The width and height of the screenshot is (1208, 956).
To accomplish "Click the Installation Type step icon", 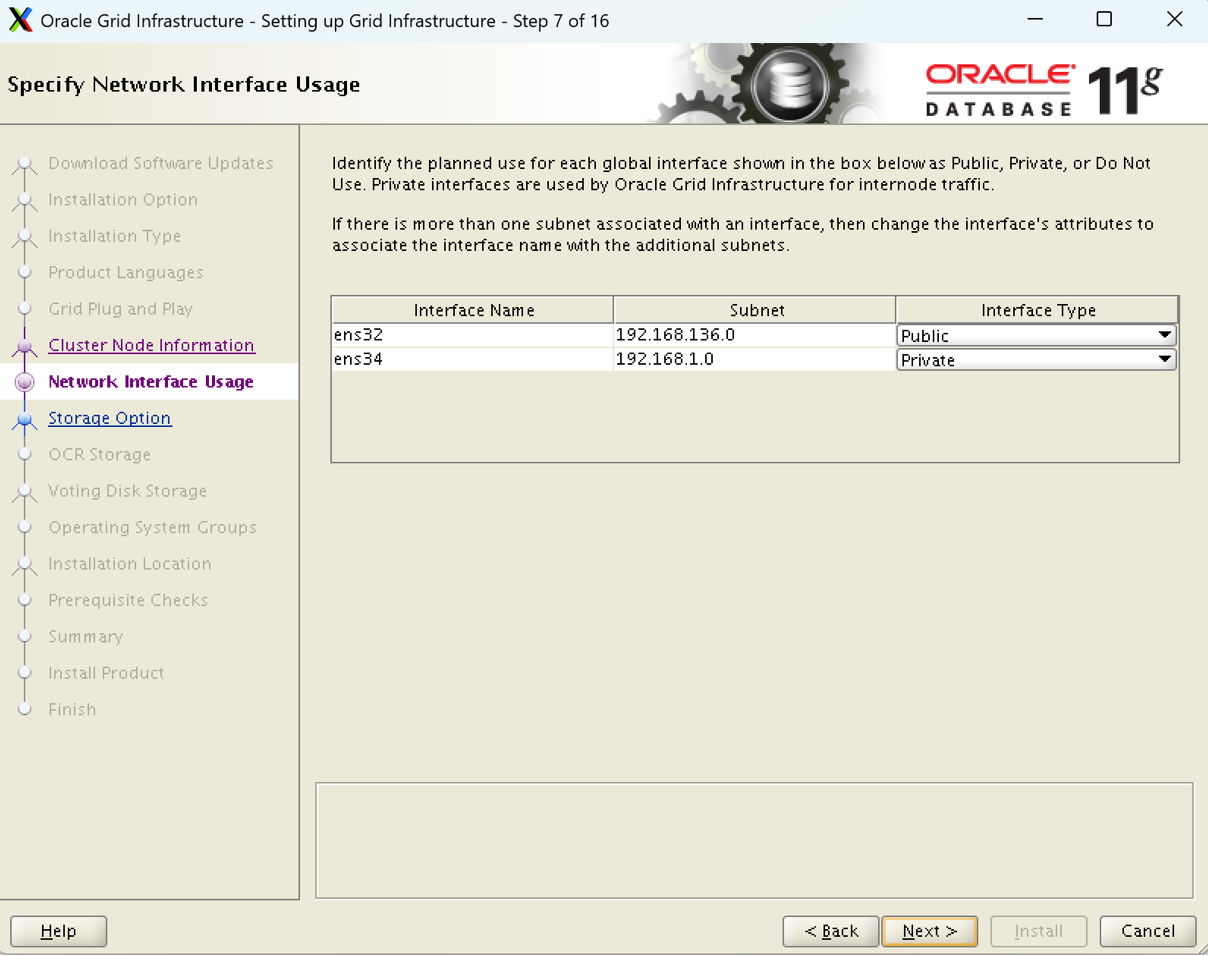I will coord(25,238).
